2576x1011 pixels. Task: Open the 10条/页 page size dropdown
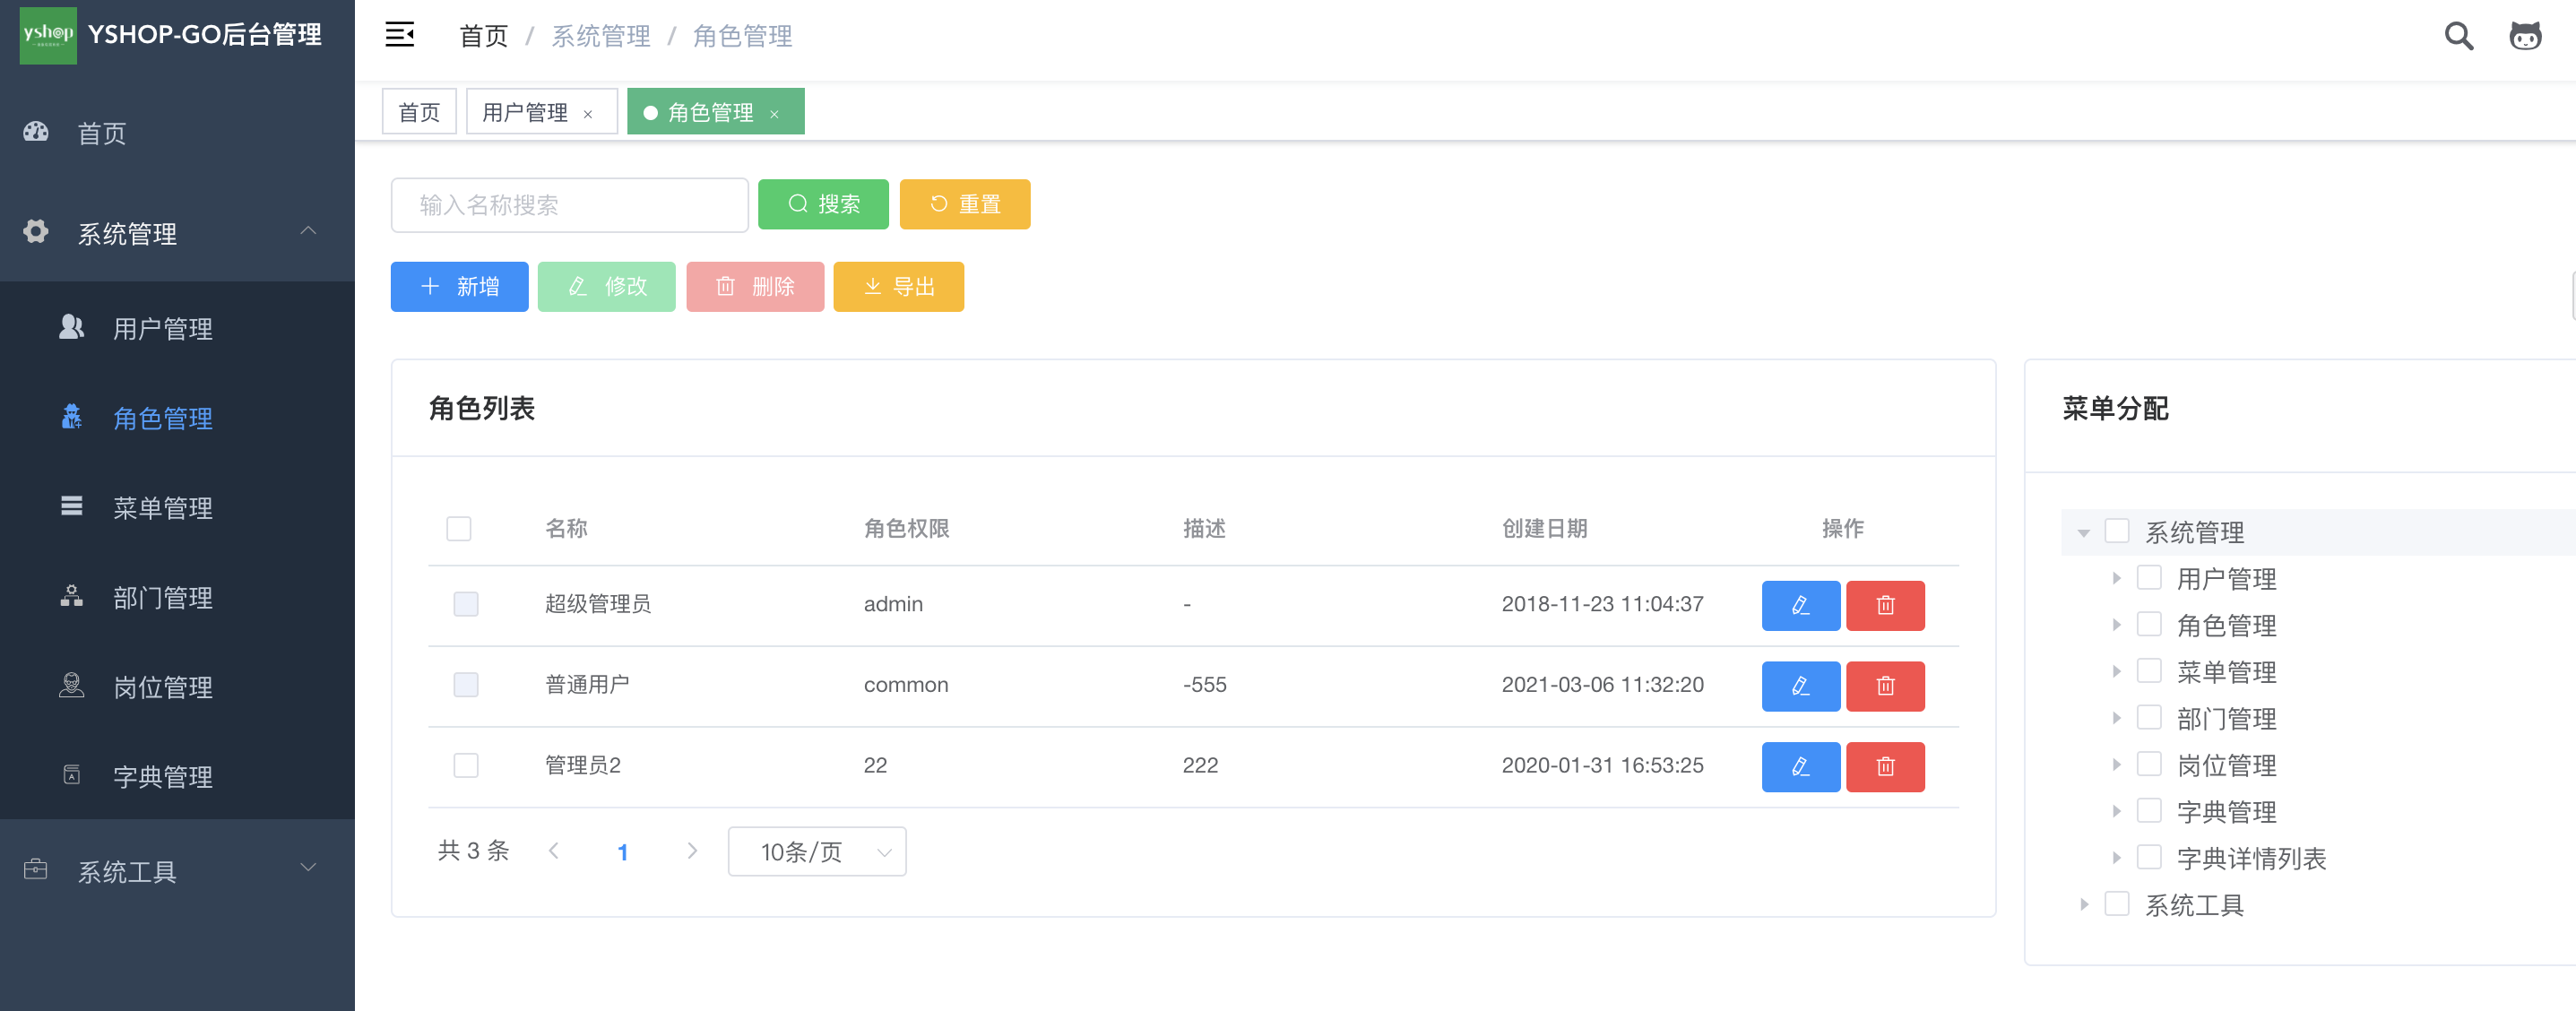(x=817, y=851)
